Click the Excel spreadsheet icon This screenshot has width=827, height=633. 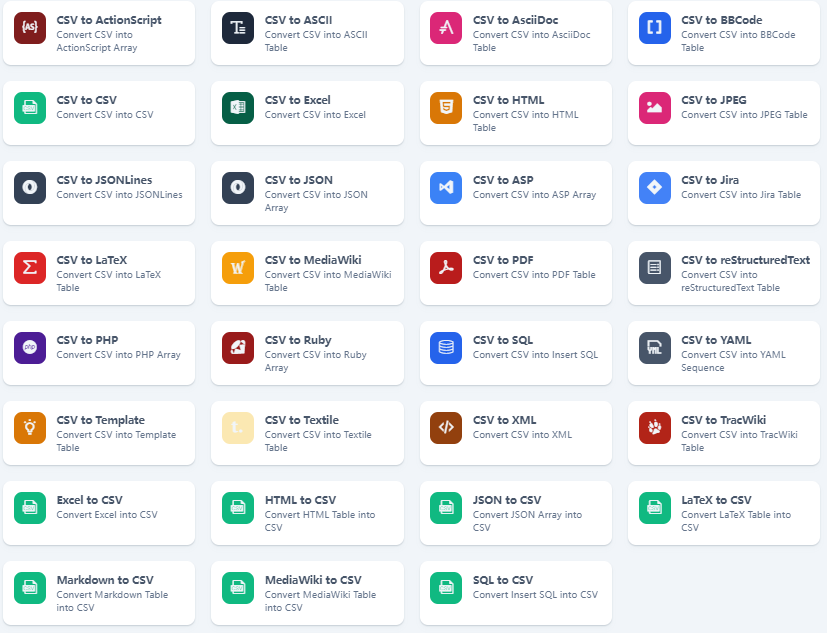pyautogui.click(x=238, y=108)
